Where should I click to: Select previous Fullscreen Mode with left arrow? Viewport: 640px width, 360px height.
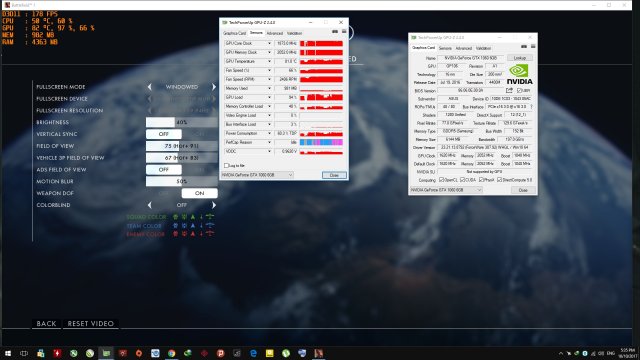point(149,87)
